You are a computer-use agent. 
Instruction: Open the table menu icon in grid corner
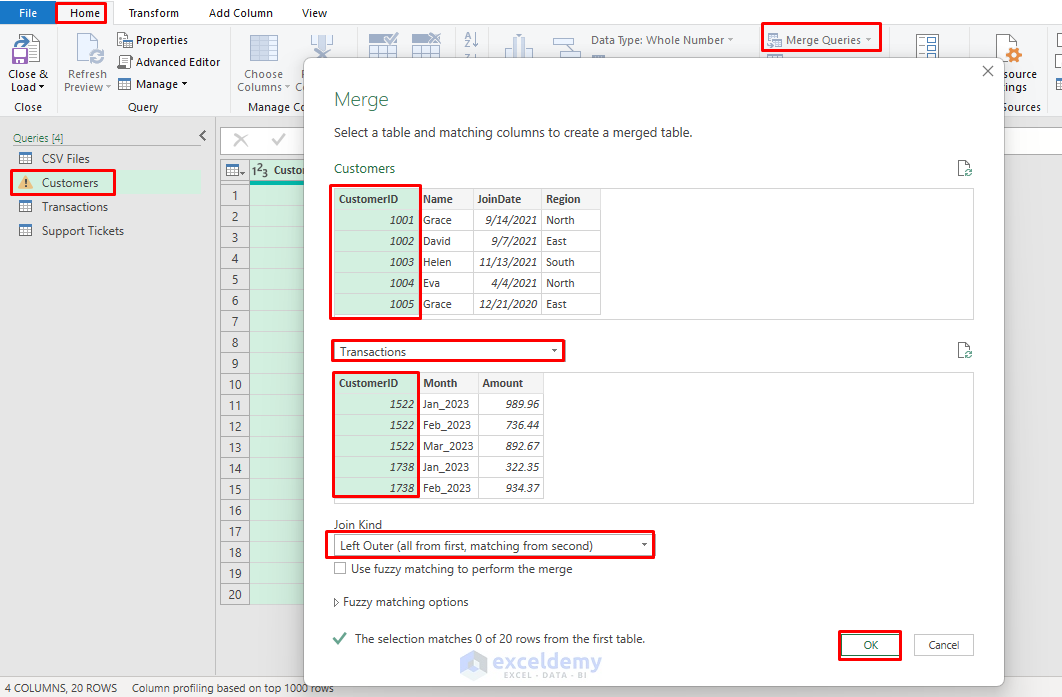(235, 171)
